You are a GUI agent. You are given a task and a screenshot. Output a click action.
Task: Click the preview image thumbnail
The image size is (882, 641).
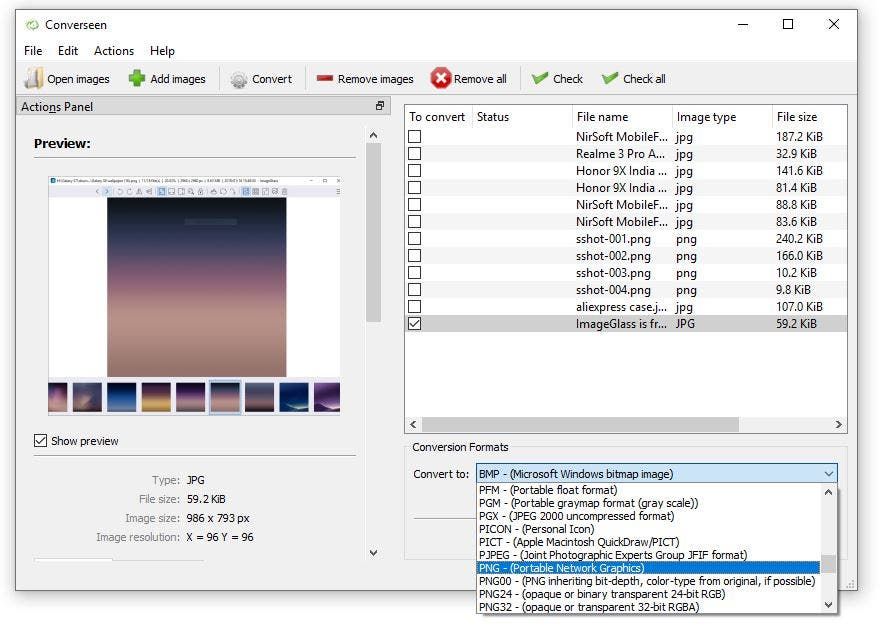pos(195,296)
